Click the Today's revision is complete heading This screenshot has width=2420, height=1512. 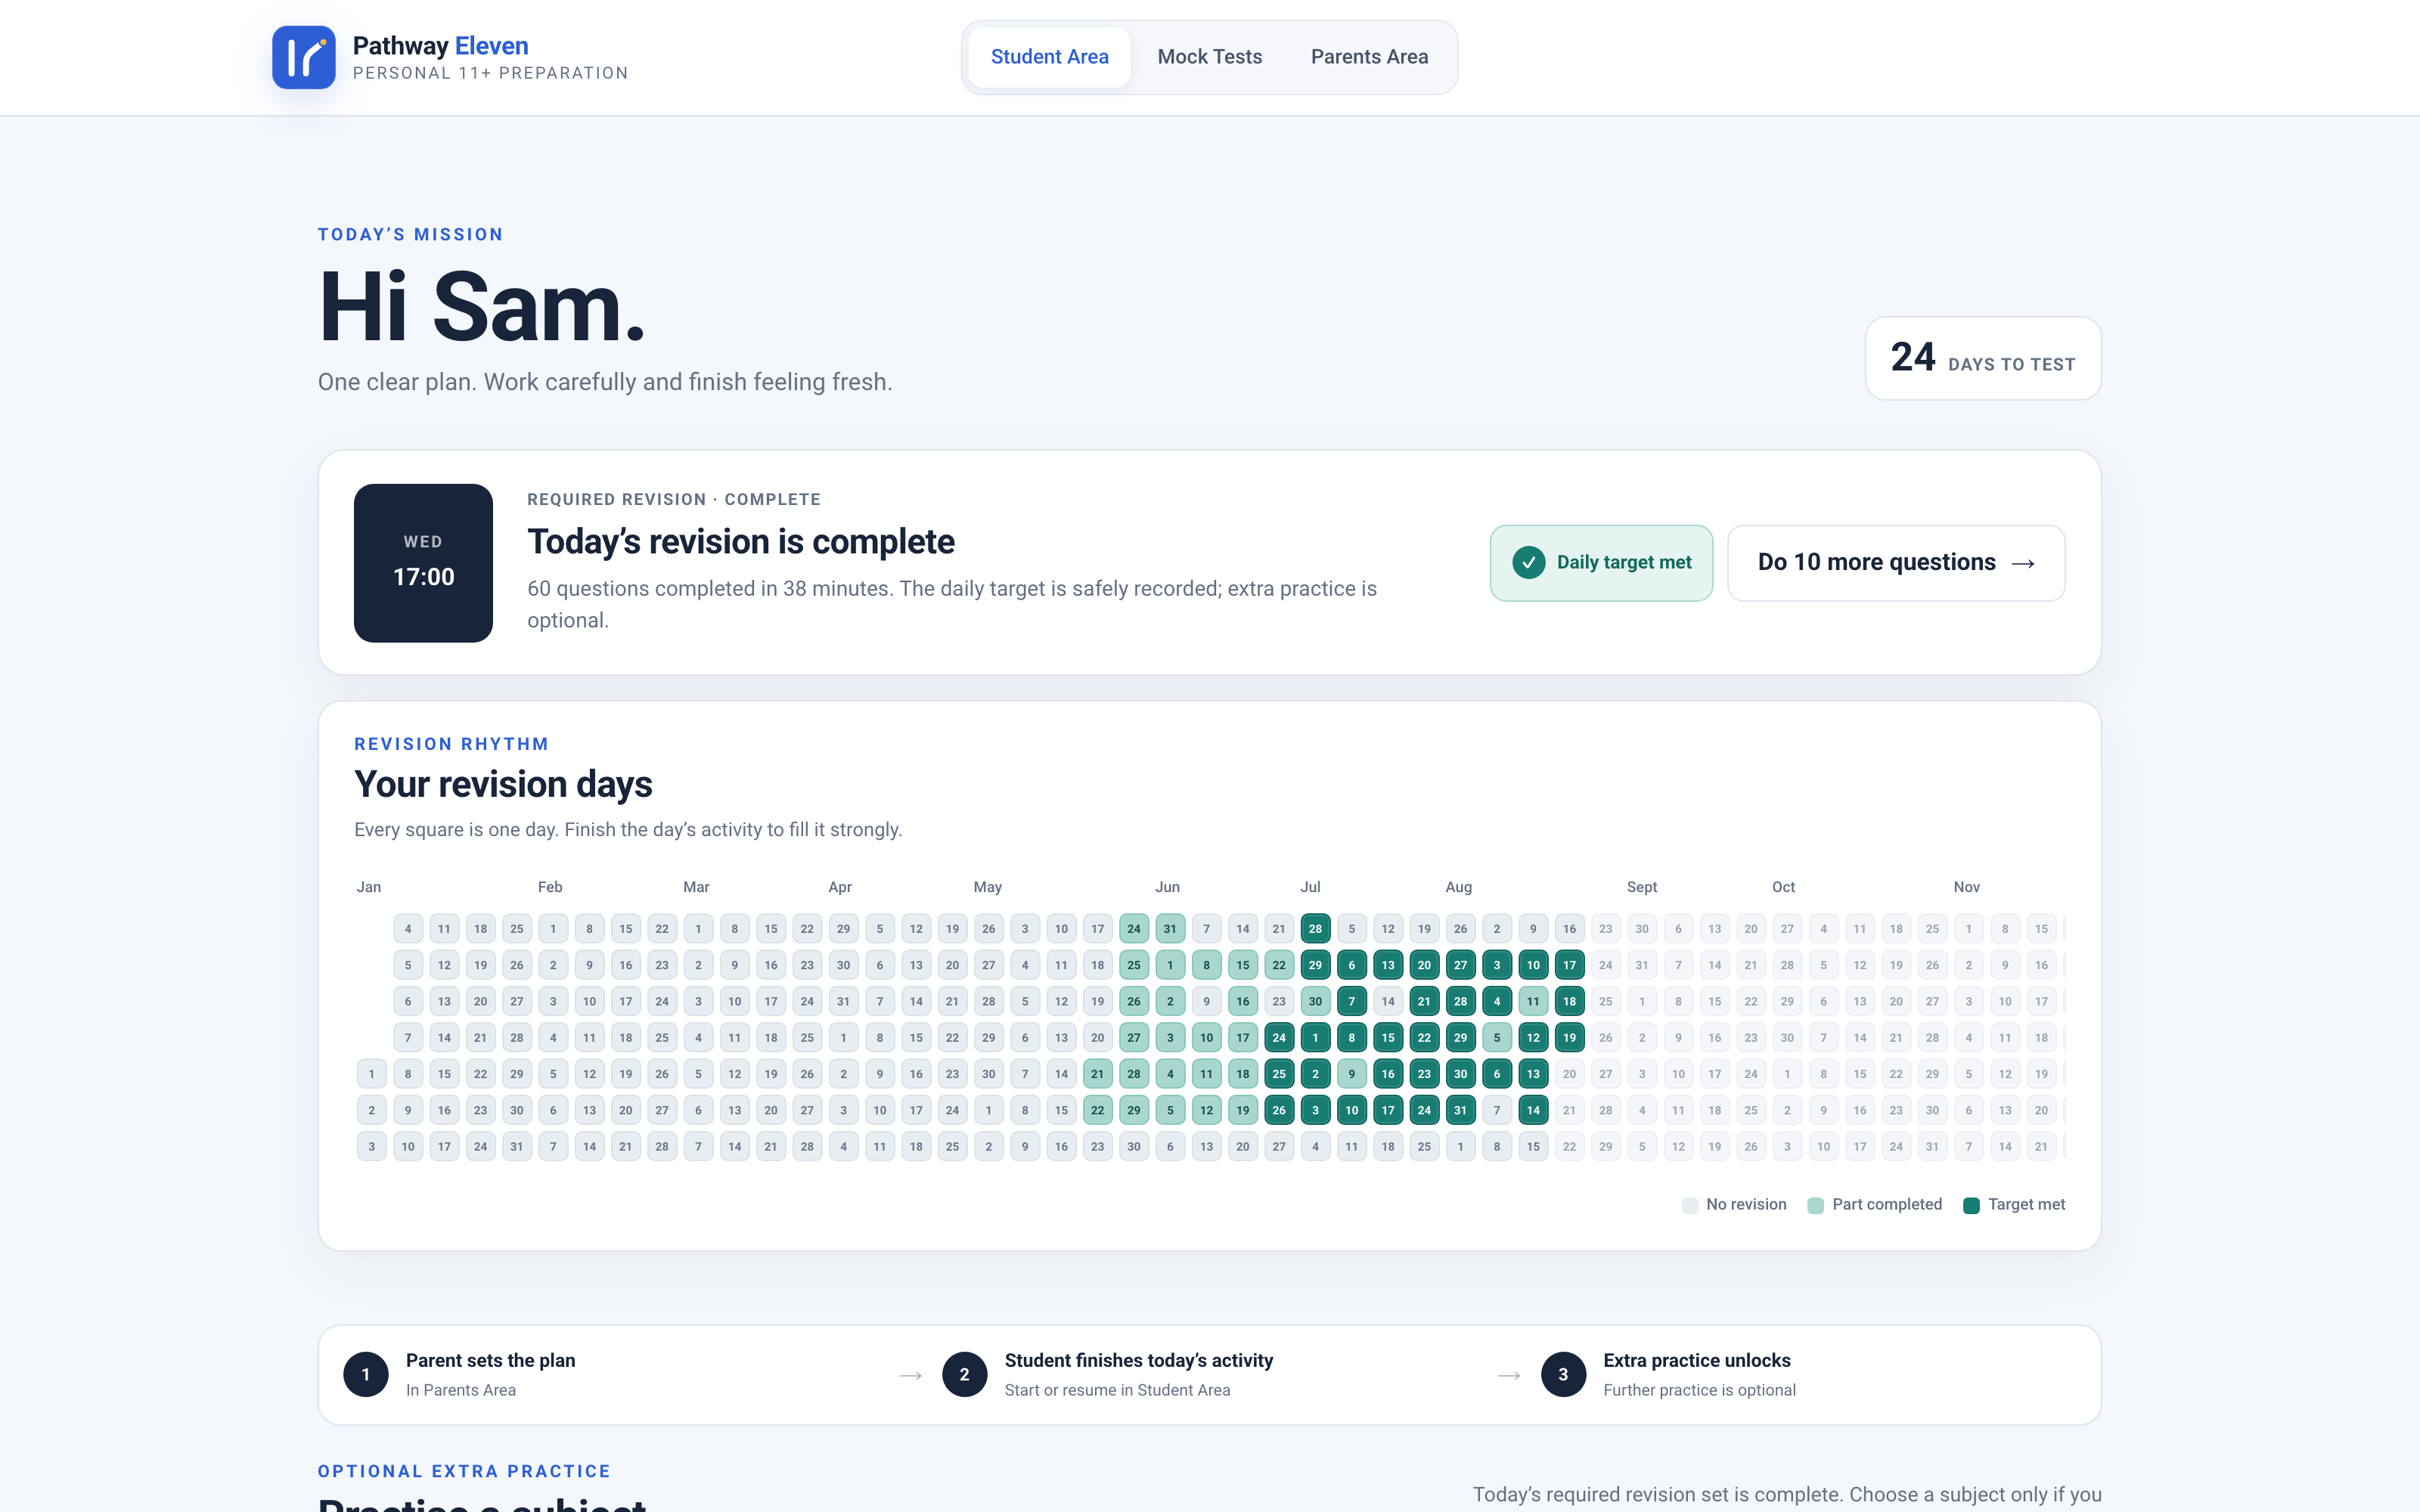741,542
